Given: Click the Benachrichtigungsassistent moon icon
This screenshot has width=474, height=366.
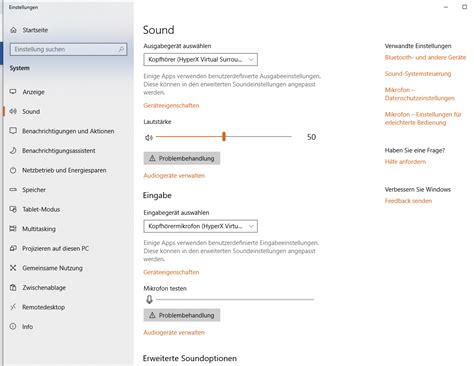Looking at the screenshot, I should pos(13,150).
